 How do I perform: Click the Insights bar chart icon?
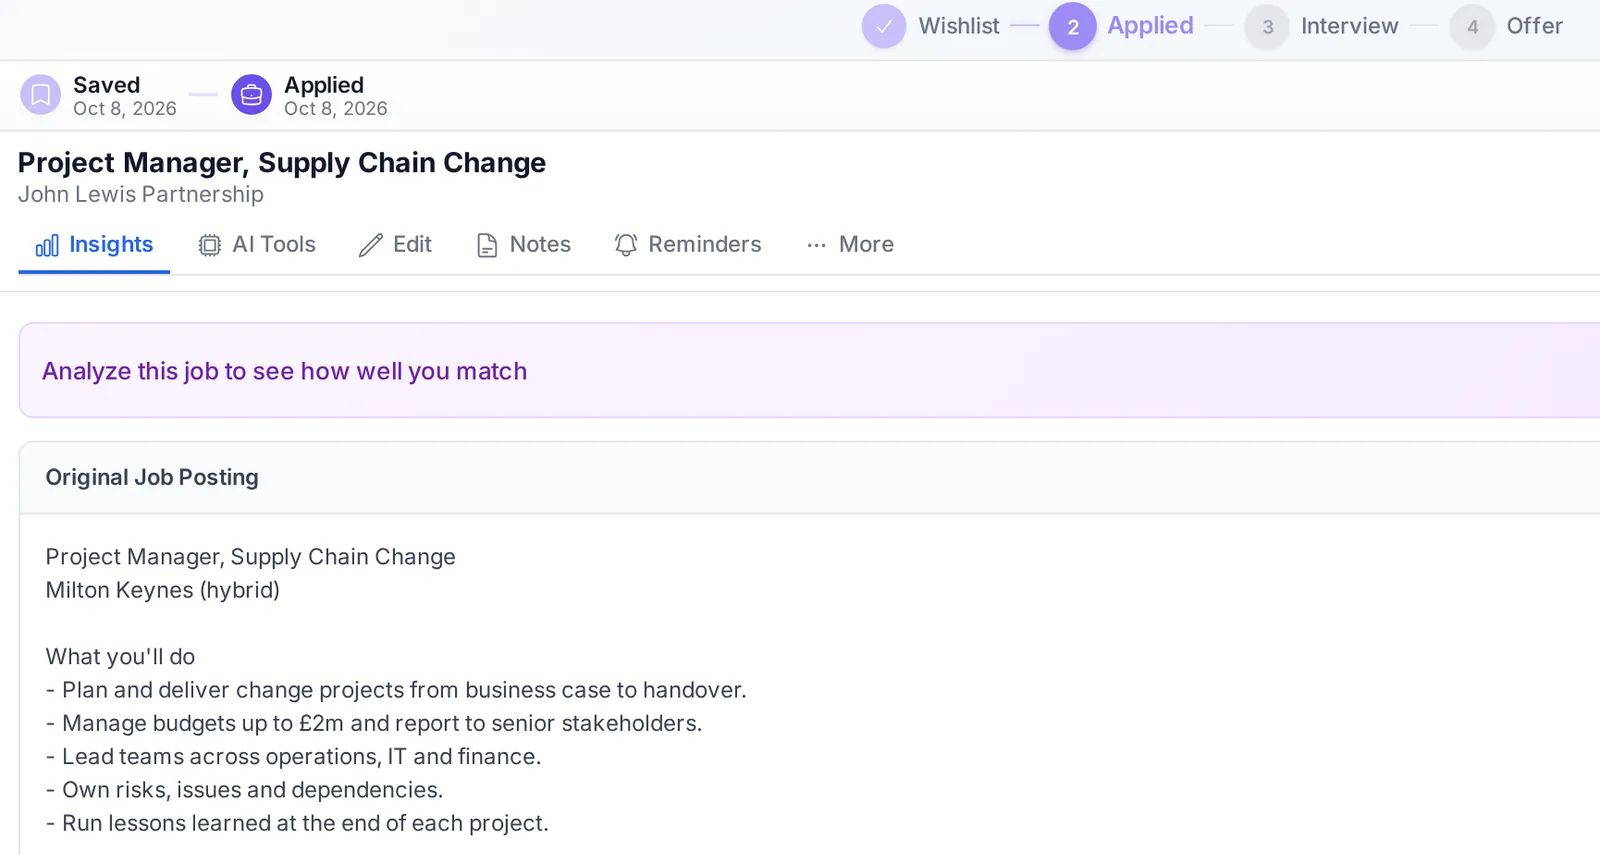pyautogui.click(x=47, y=245)
